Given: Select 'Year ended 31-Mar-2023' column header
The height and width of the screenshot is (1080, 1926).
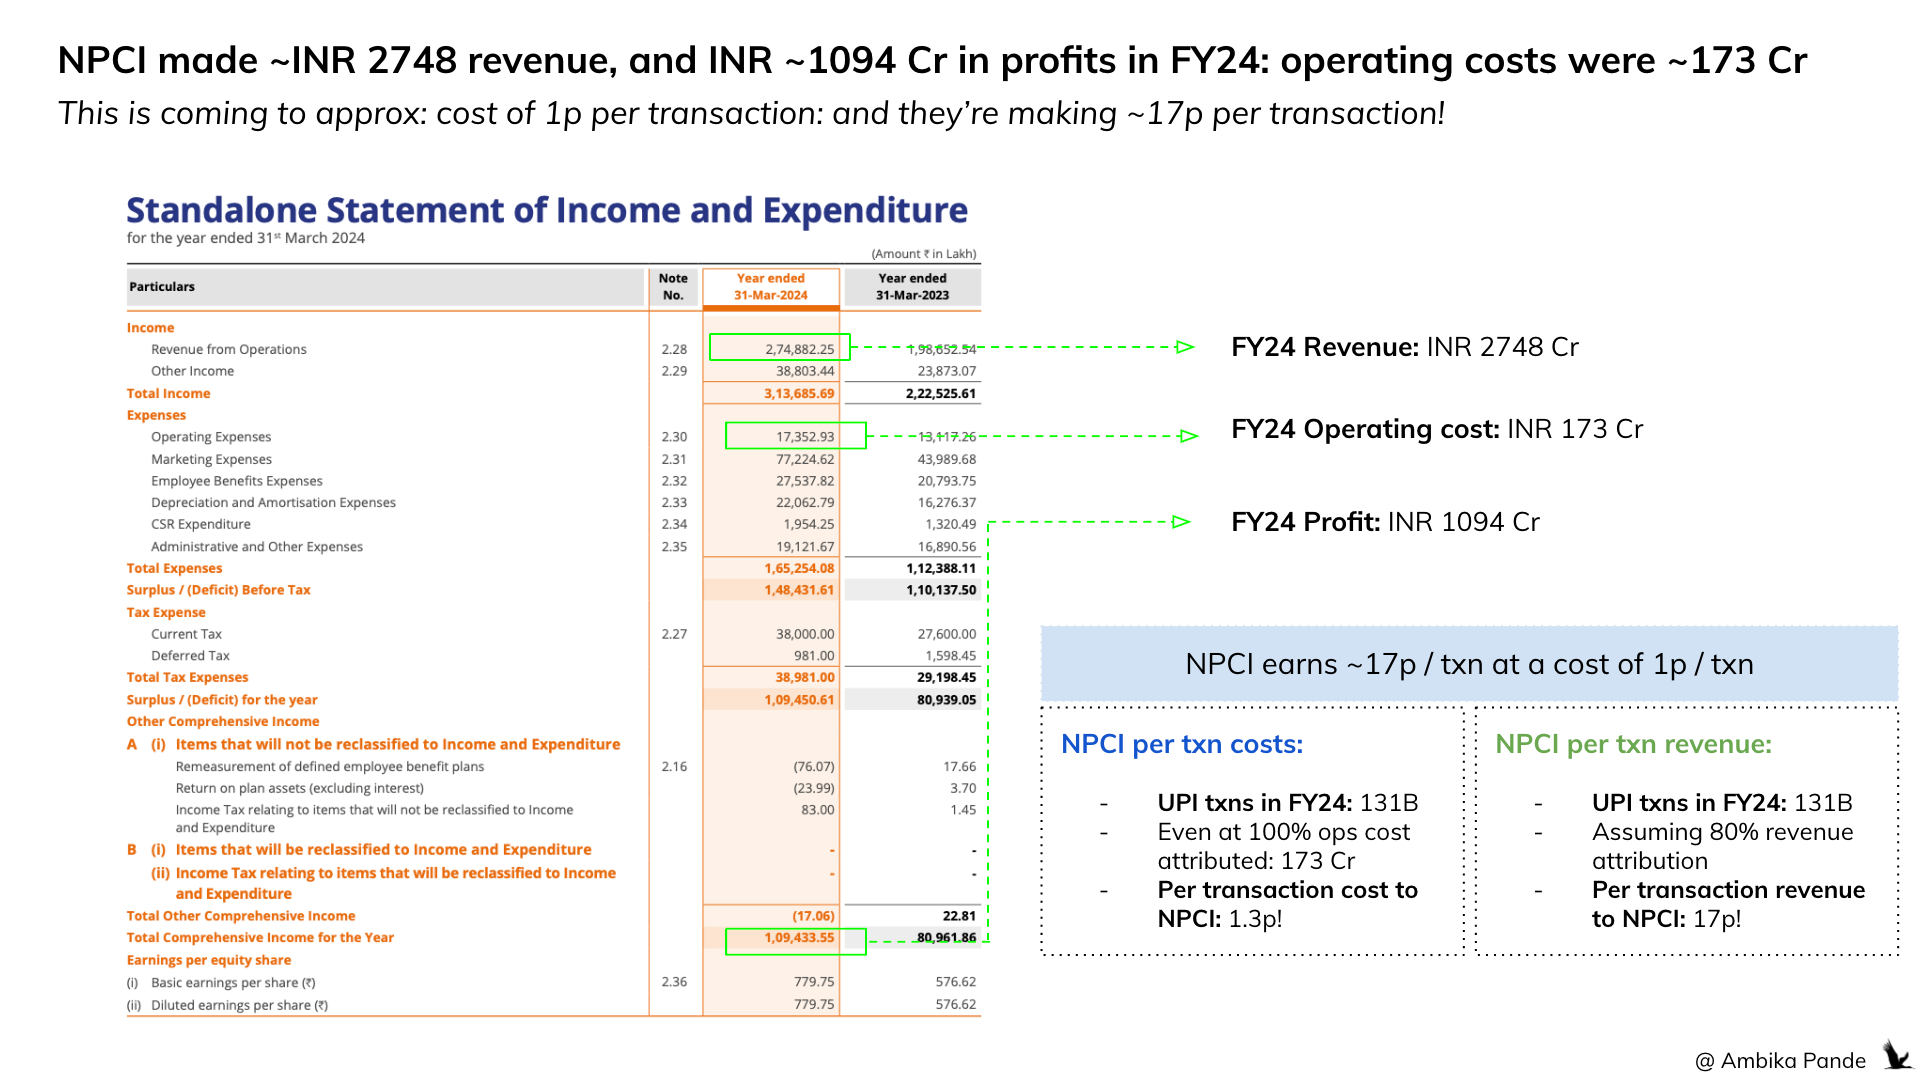Looking at the screenshot, I should point(912,287).
